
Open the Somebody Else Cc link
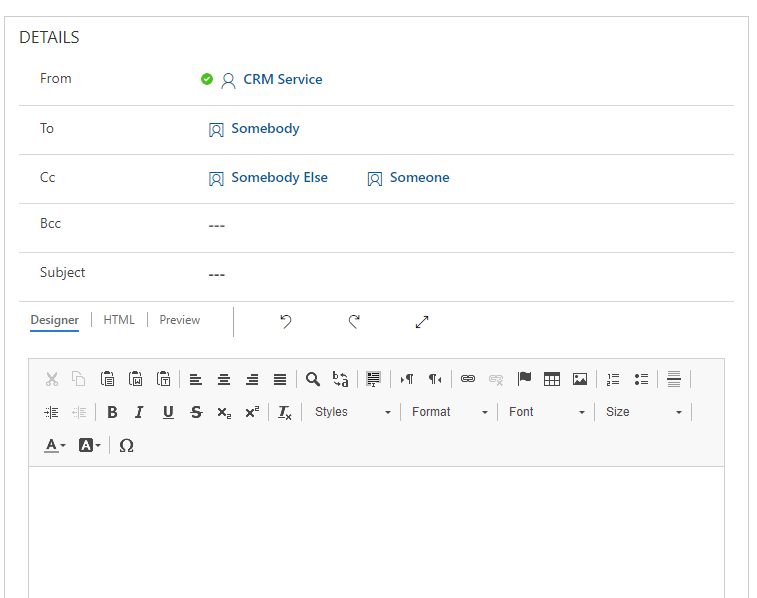279,178
